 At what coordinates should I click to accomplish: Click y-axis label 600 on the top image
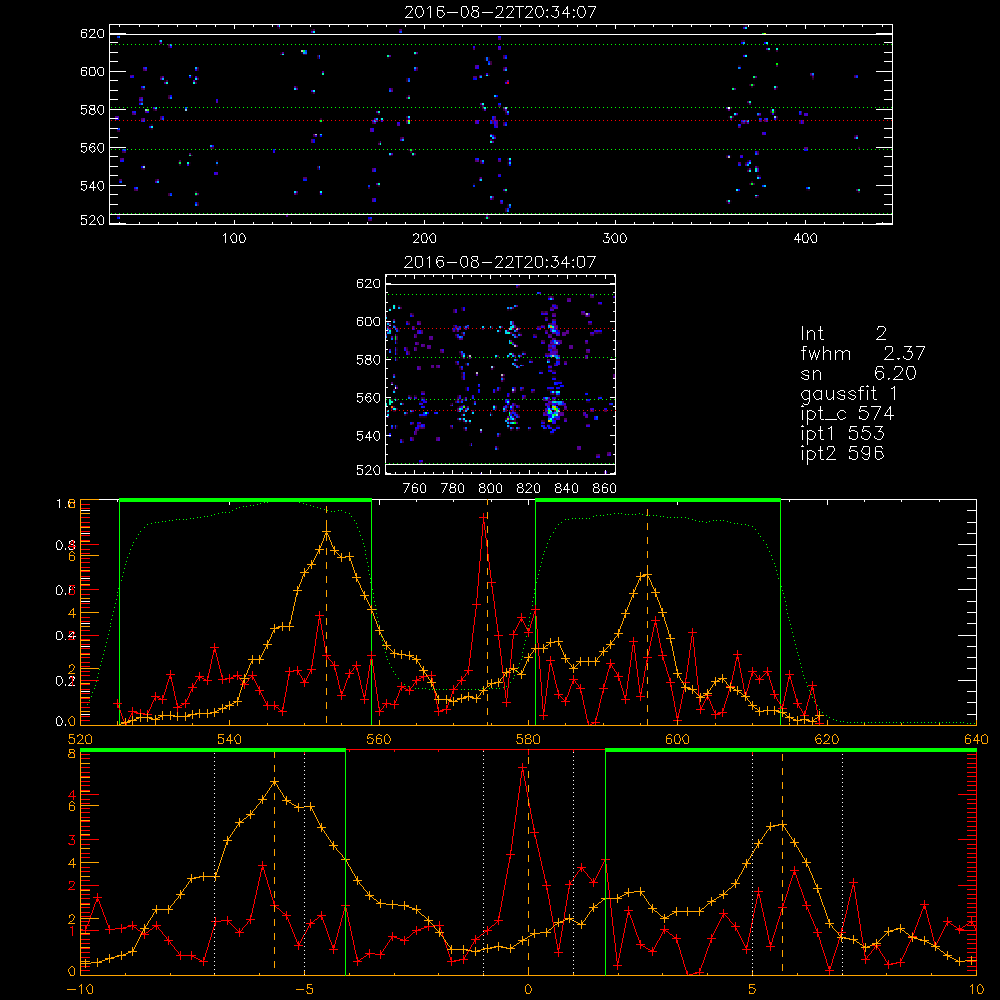(x=92, y=71)
